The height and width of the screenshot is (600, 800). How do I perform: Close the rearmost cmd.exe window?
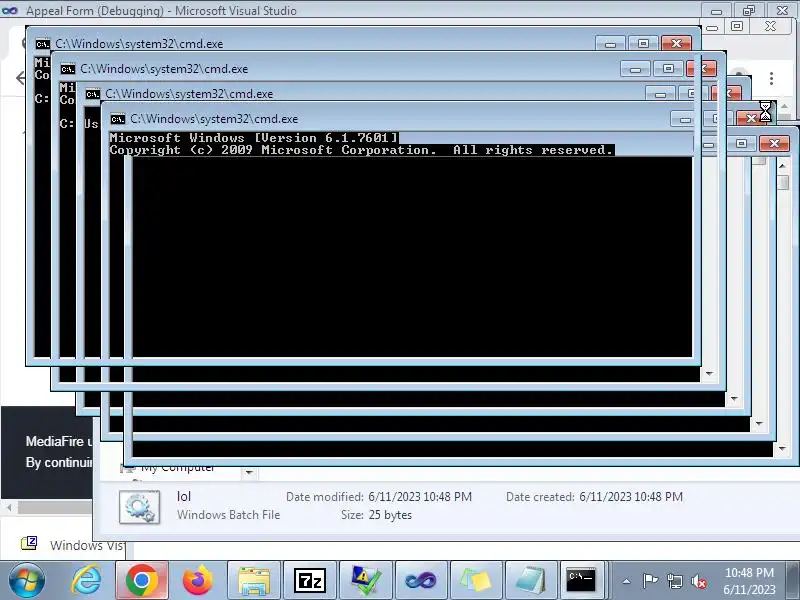click(x=677, y=43)
